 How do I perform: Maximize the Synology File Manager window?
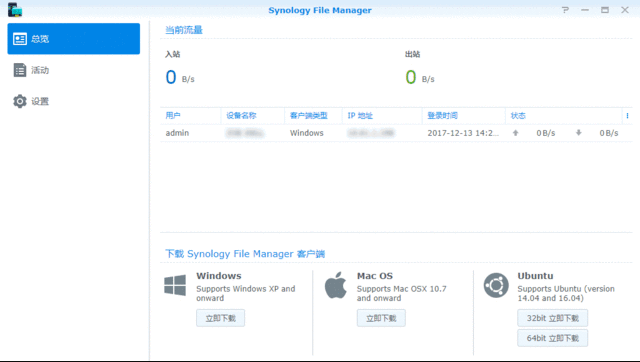pos(605,10)
